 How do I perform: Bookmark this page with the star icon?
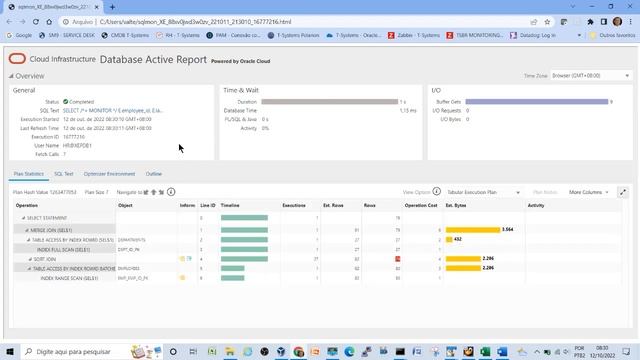547,22
